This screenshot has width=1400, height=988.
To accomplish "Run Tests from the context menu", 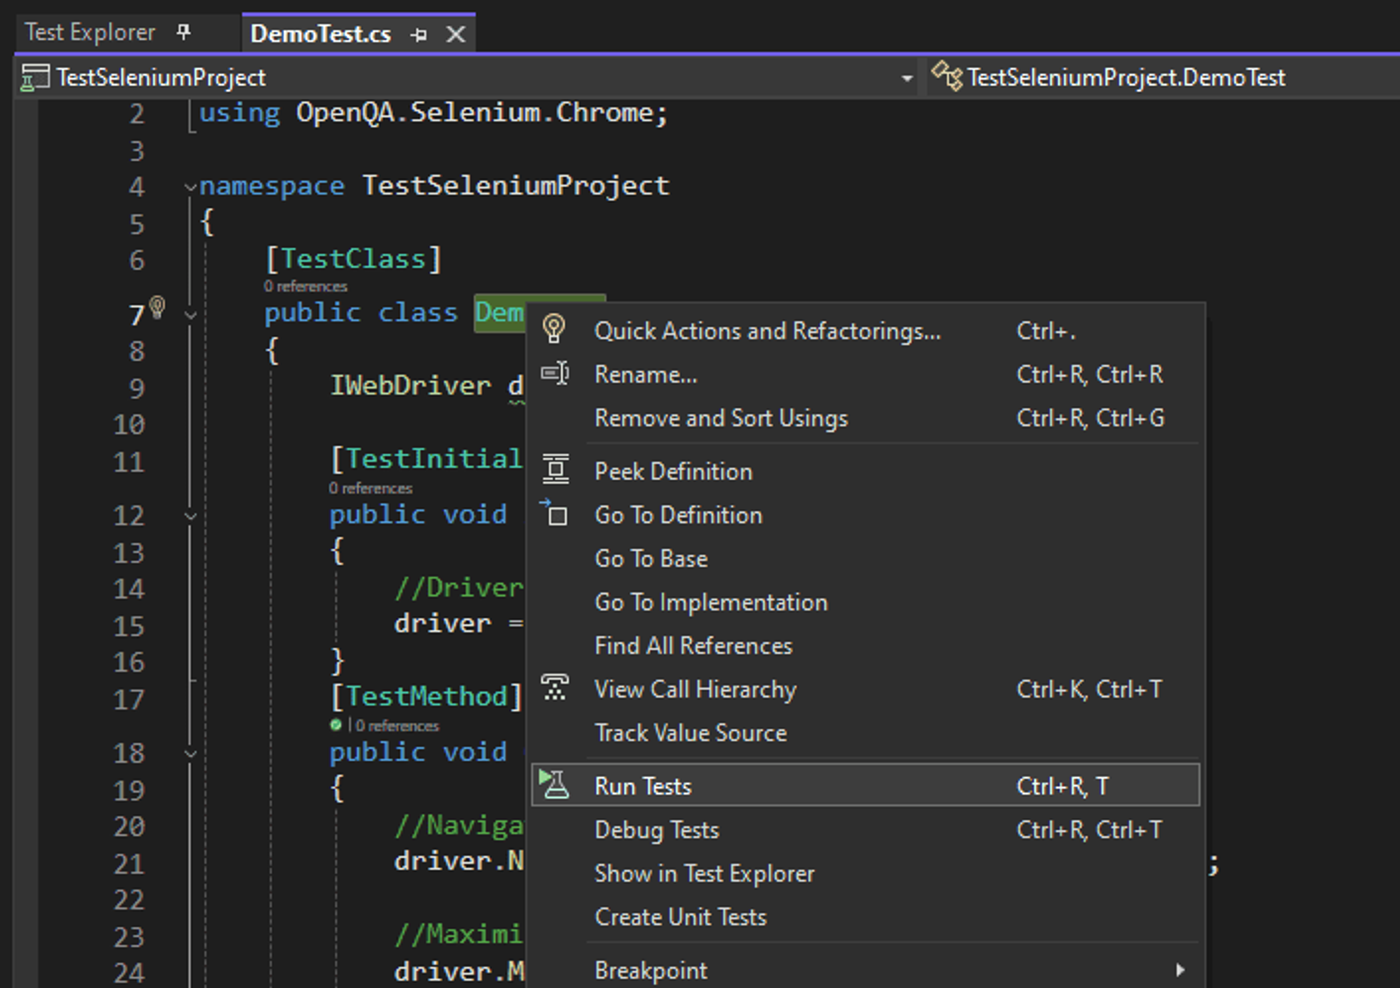I will pos(866,786).
